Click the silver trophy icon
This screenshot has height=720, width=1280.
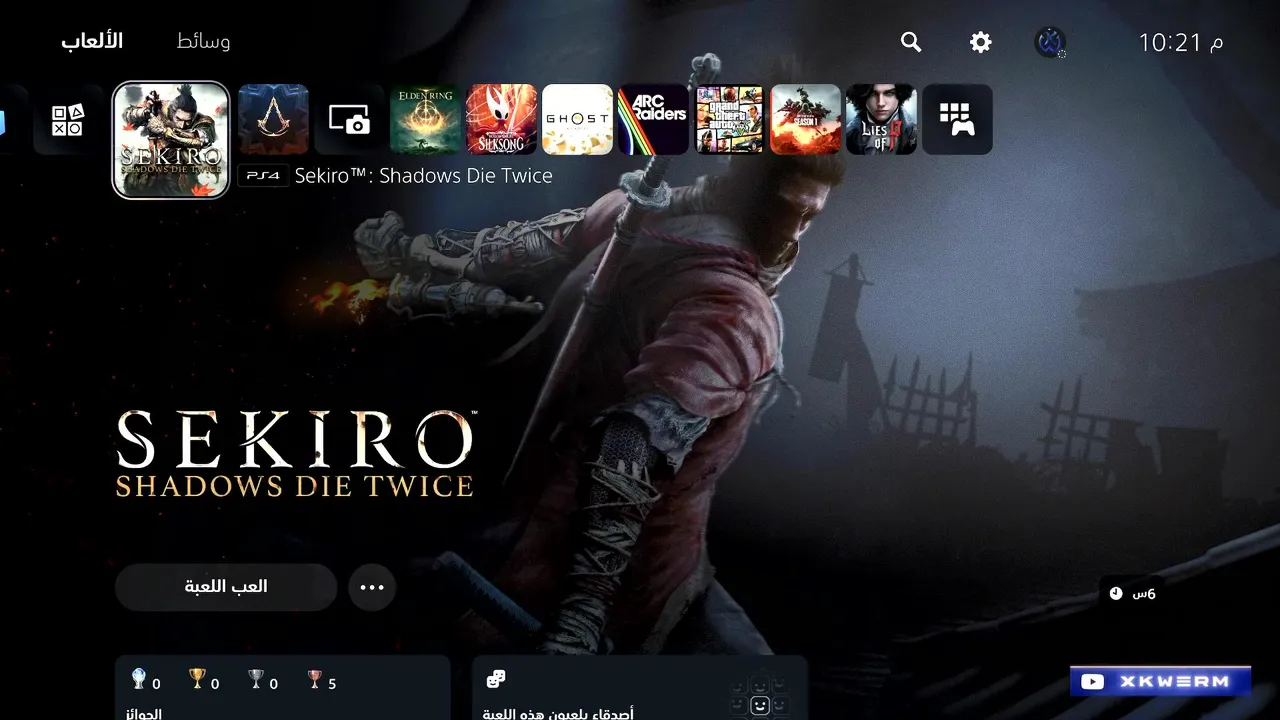click(256, 680)
